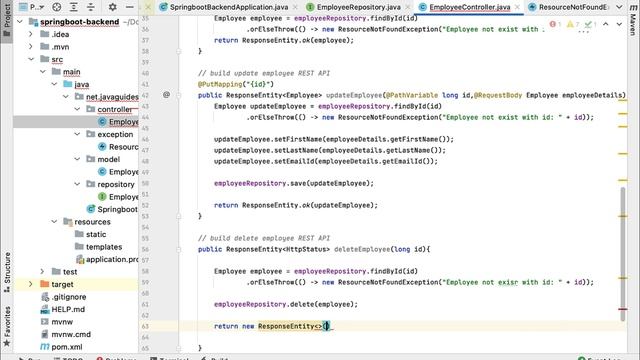Expand the .mvn folder
This screenshot has height=360, width=640.
pyautogui.click(x=31, y=47)
